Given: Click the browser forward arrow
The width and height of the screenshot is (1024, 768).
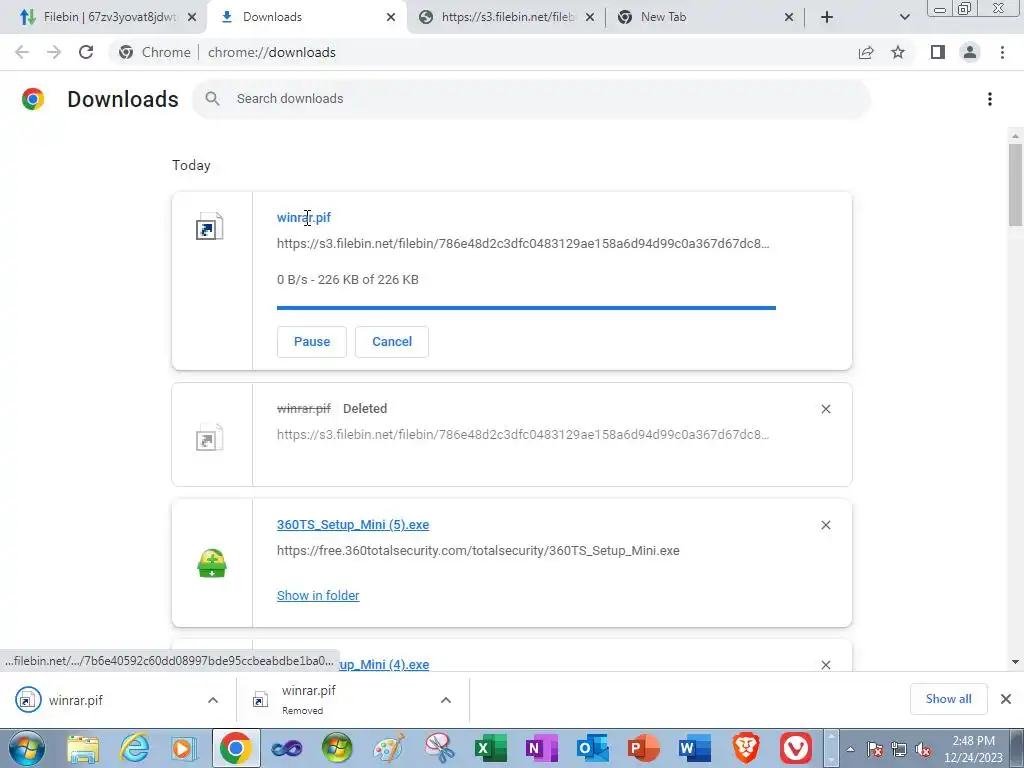Looking at the screenshot, I should 54,52.
